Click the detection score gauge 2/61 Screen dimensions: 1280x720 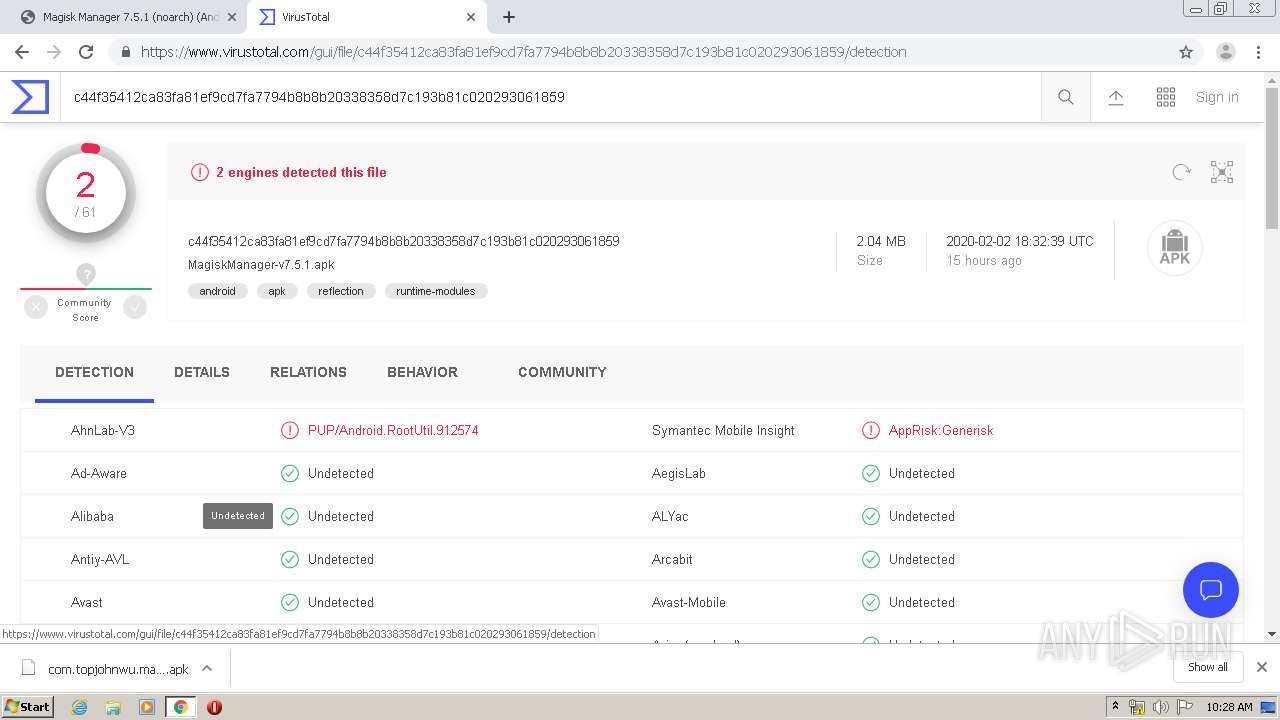(x=86, y=193)
